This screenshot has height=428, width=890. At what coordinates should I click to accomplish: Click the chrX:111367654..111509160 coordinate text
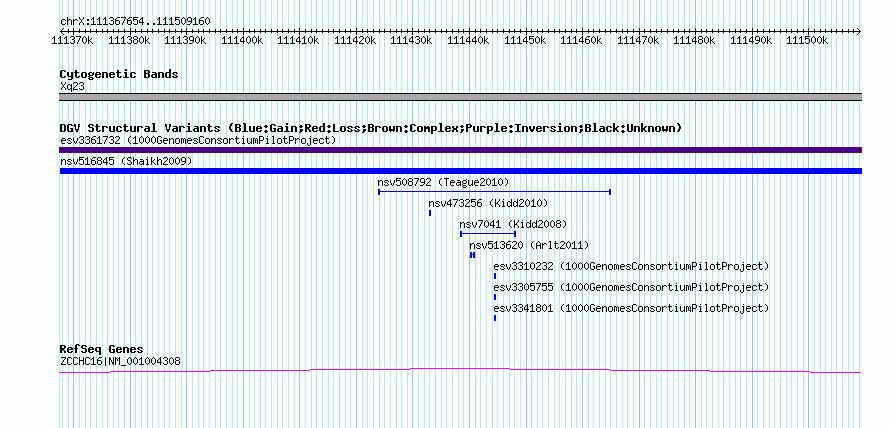tap(135, 22)
